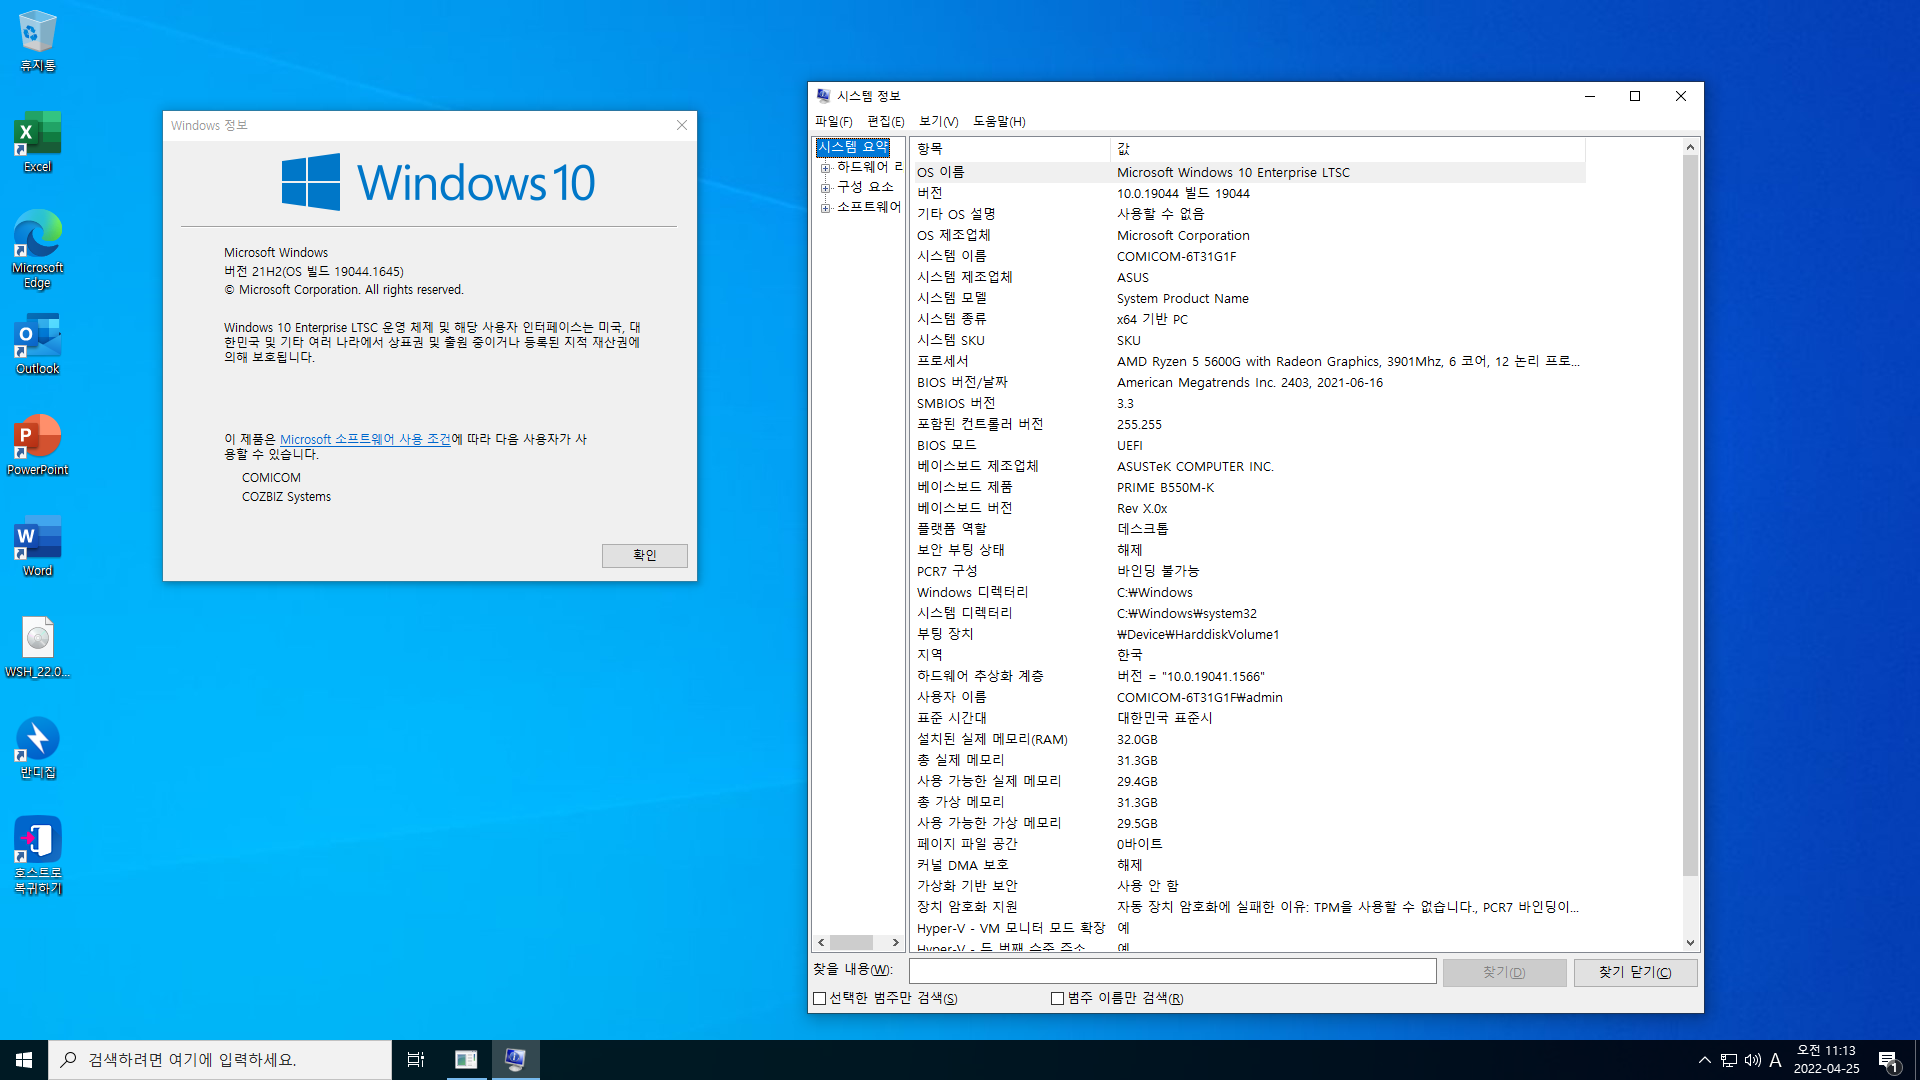Click the taskbar search box
The image size is (1920, 1080).
[x=220, y=1060]
